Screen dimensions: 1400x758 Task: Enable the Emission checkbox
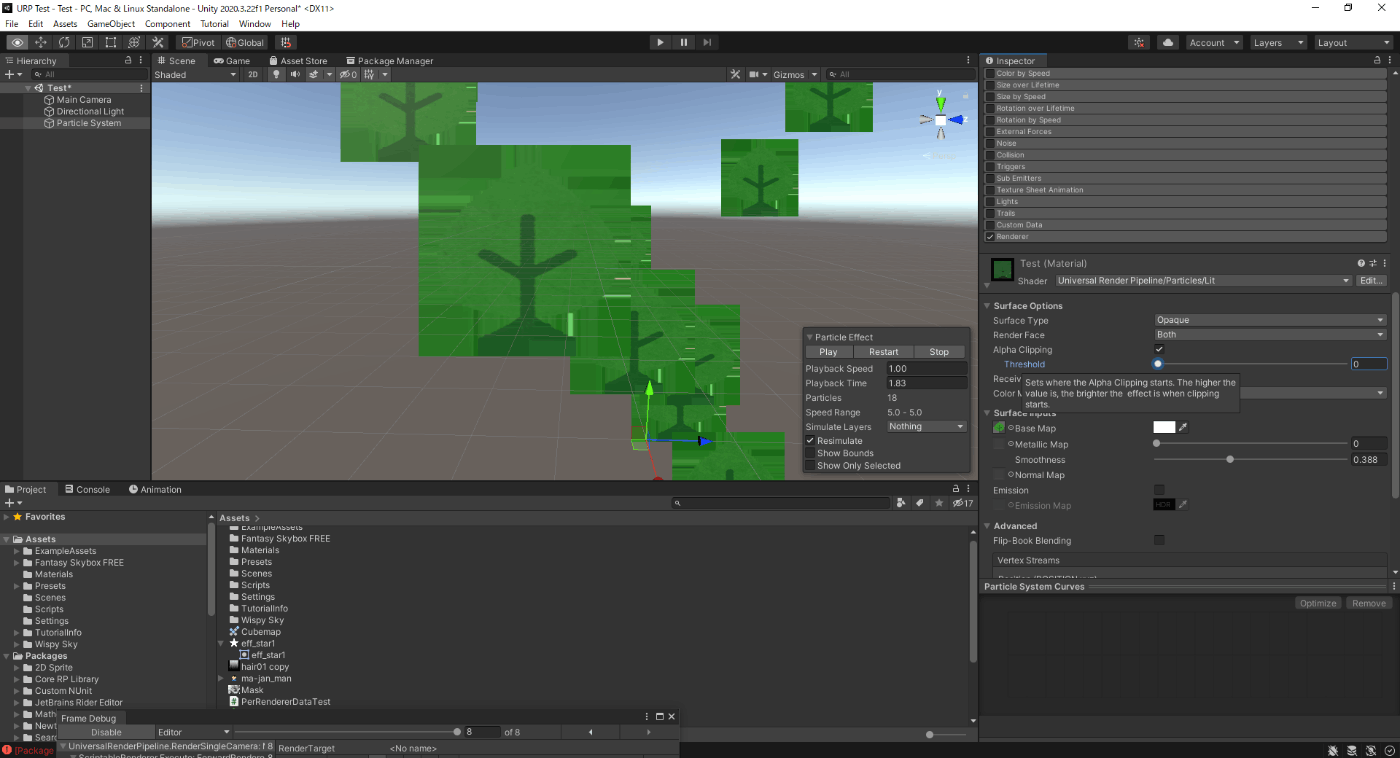tap(1159, 490)
